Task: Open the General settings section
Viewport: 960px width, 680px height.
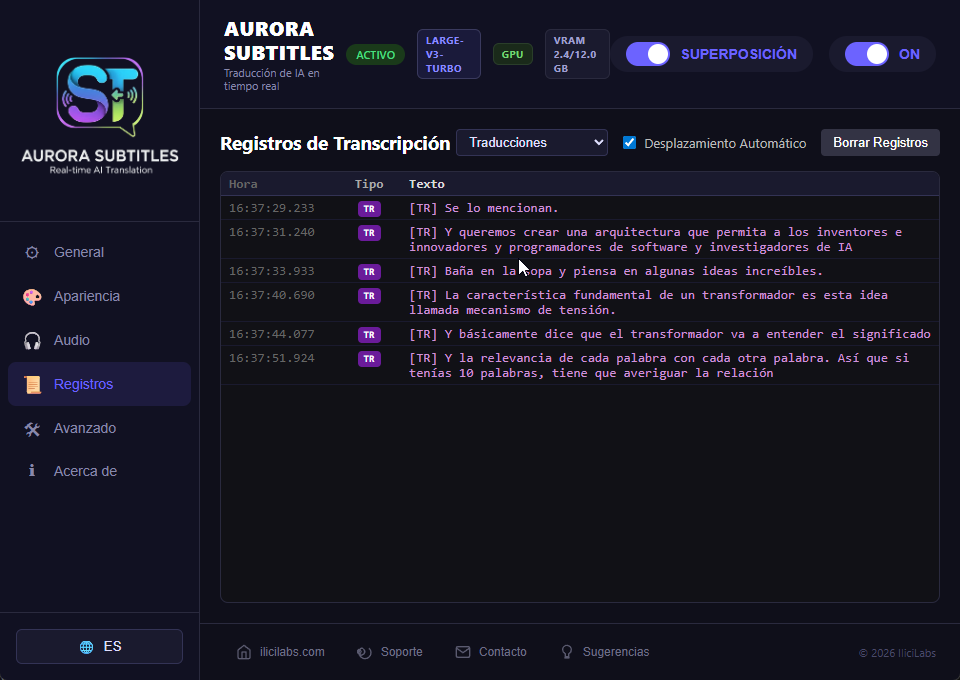Action: (99, 252)
